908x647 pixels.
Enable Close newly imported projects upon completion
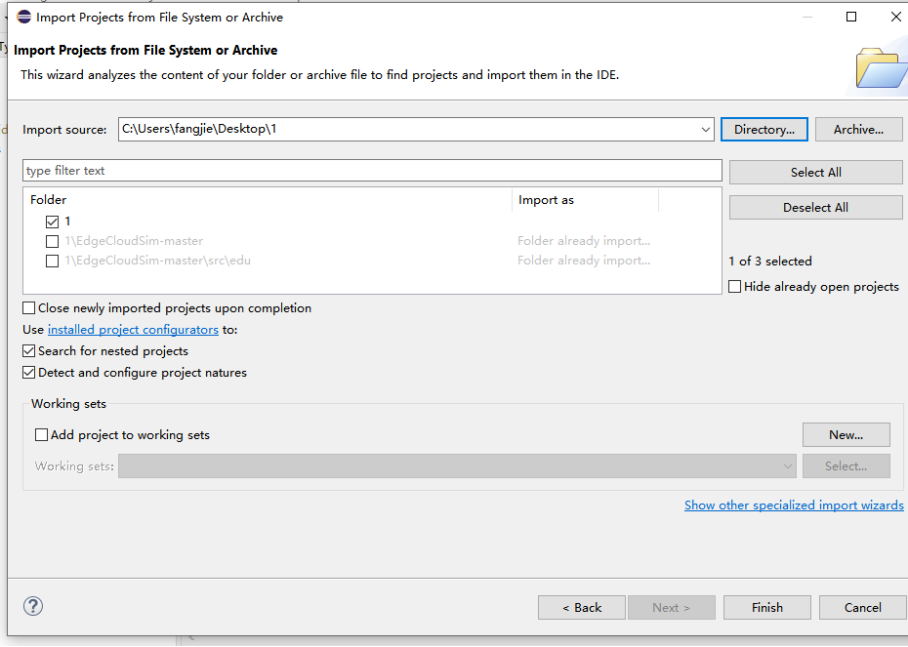click(x=29, y=308)
